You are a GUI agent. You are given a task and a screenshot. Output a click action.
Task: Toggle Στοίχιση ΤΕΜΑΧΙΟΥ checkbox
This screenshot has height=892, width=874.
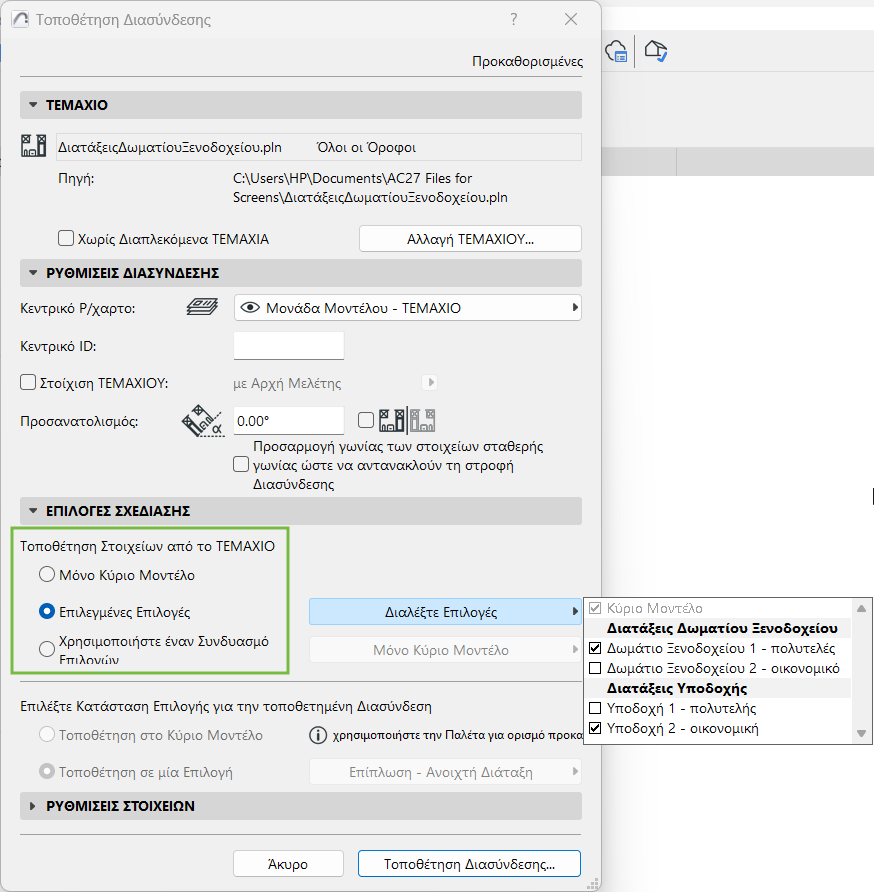(x=28, y=382)
